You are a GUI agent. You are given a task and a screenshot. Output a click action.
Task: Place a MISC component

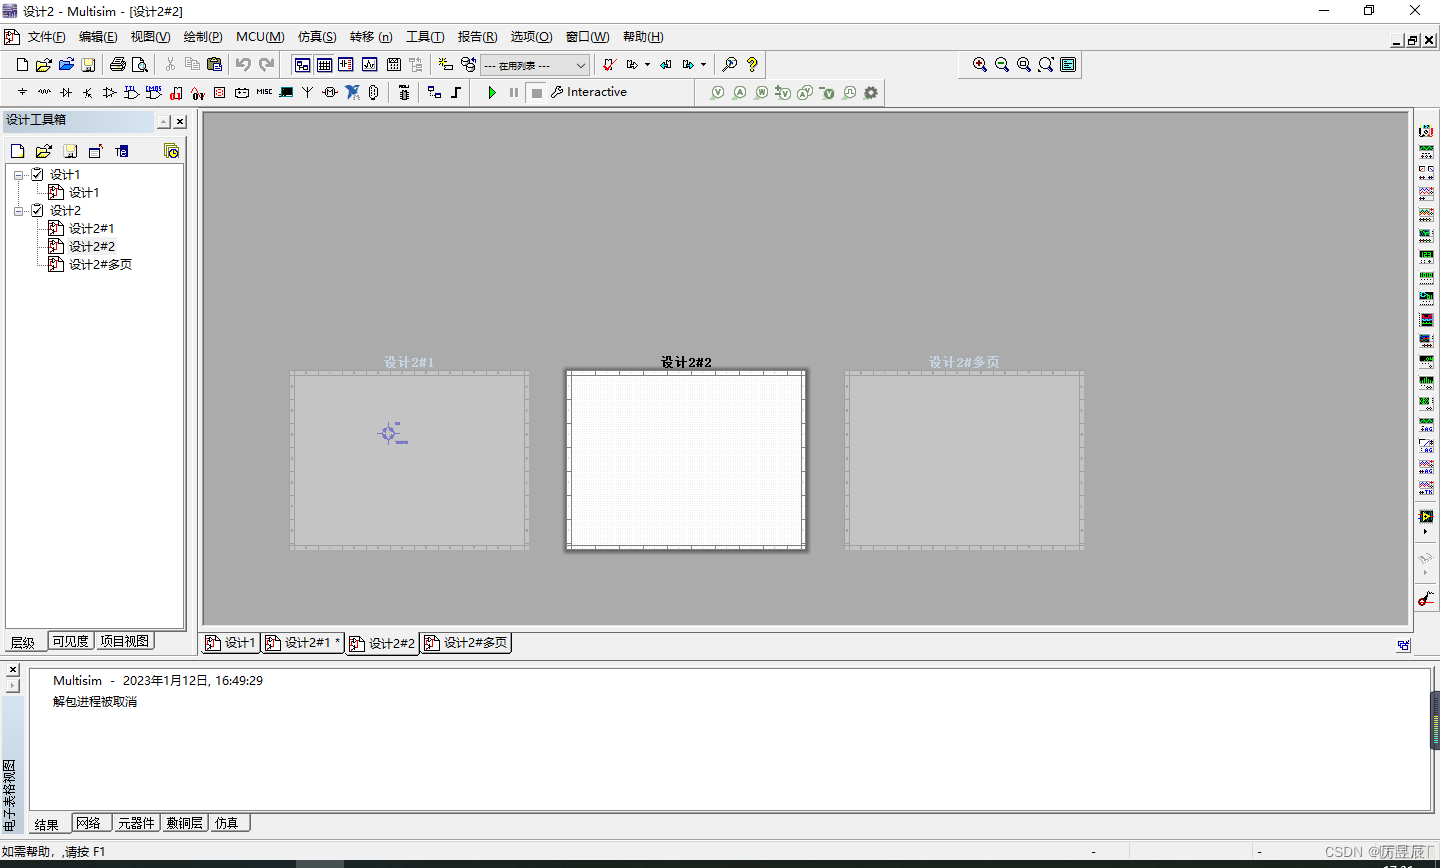pos(264,92)
